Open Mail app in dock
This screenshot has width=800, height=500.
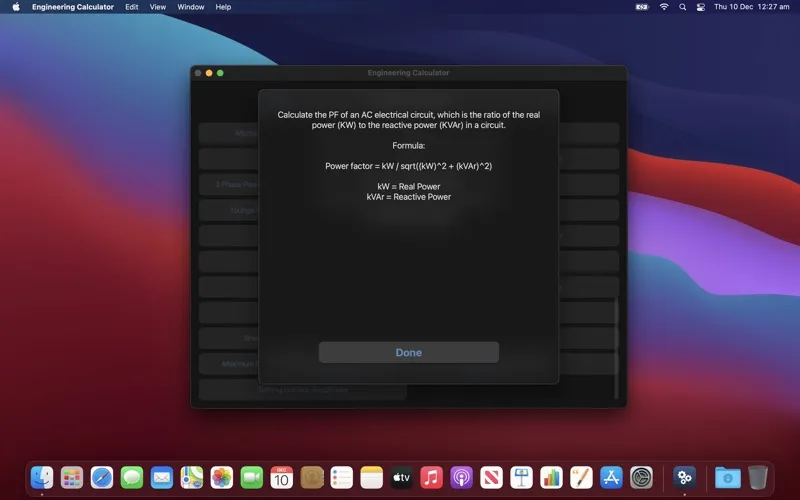click(x=162, y=477)
